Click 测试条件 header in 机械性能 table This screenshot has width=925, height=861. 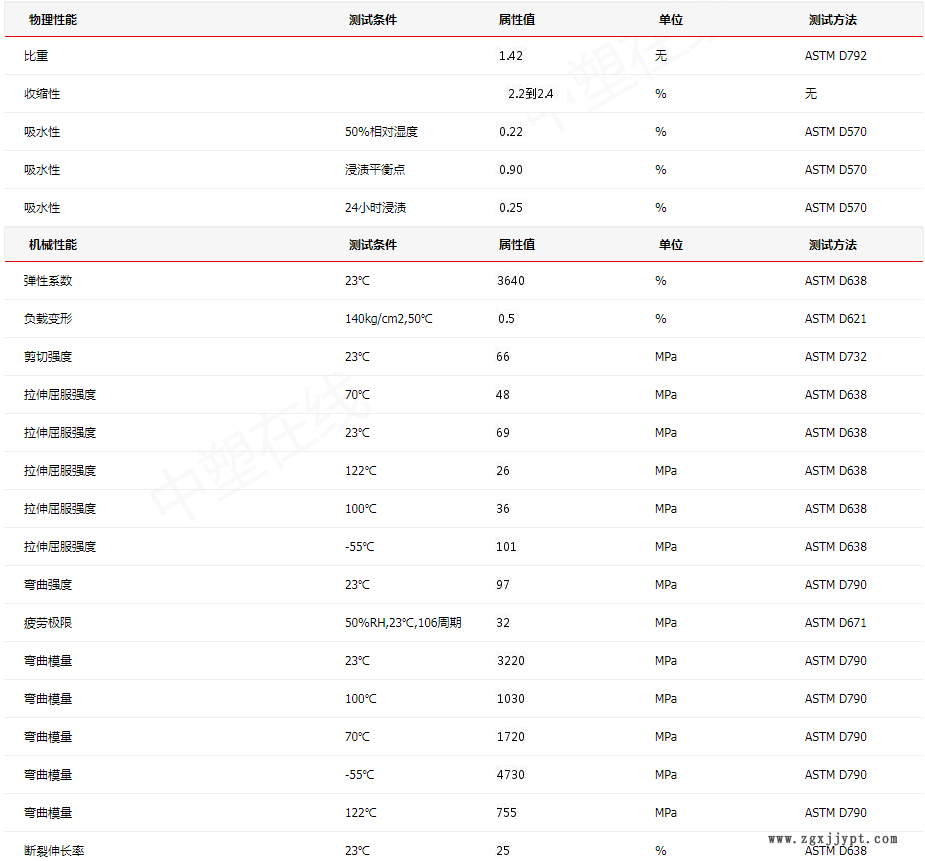pyautogui.click(x=373, y=245)
